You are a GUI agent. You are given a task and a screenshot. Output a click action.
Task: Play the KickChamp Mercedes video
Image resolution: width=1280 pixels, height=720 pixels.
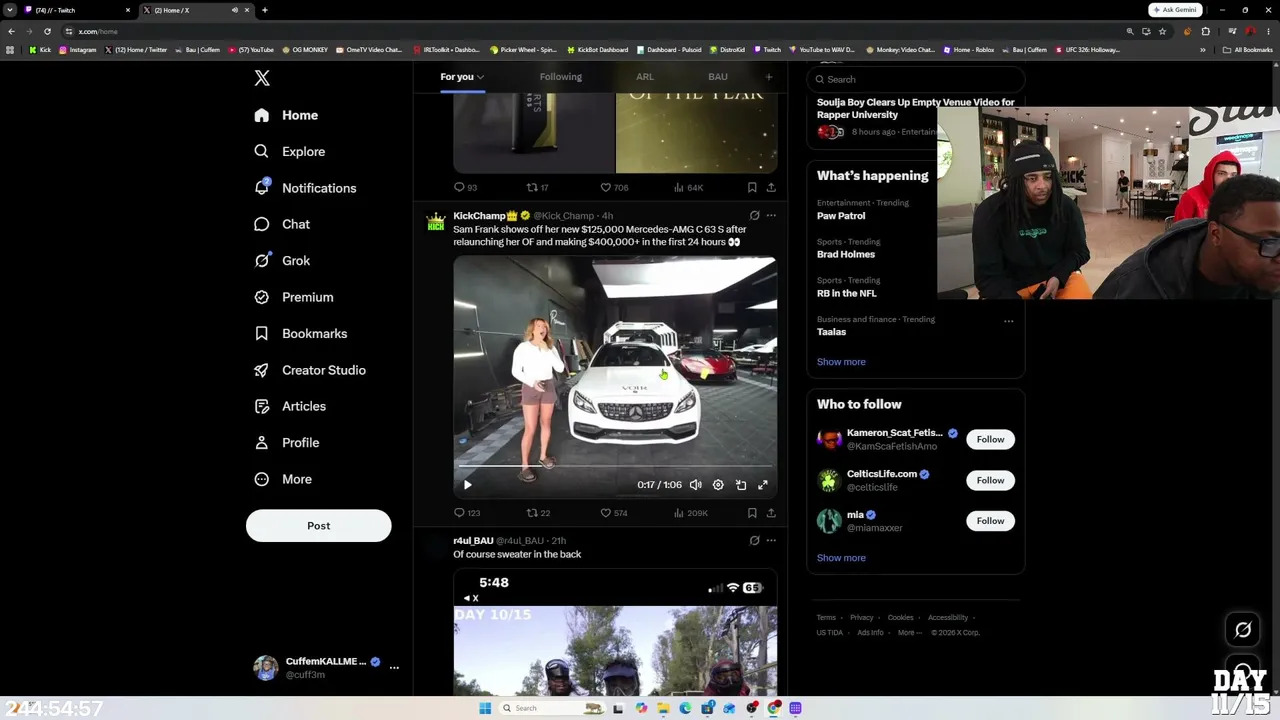467,485
